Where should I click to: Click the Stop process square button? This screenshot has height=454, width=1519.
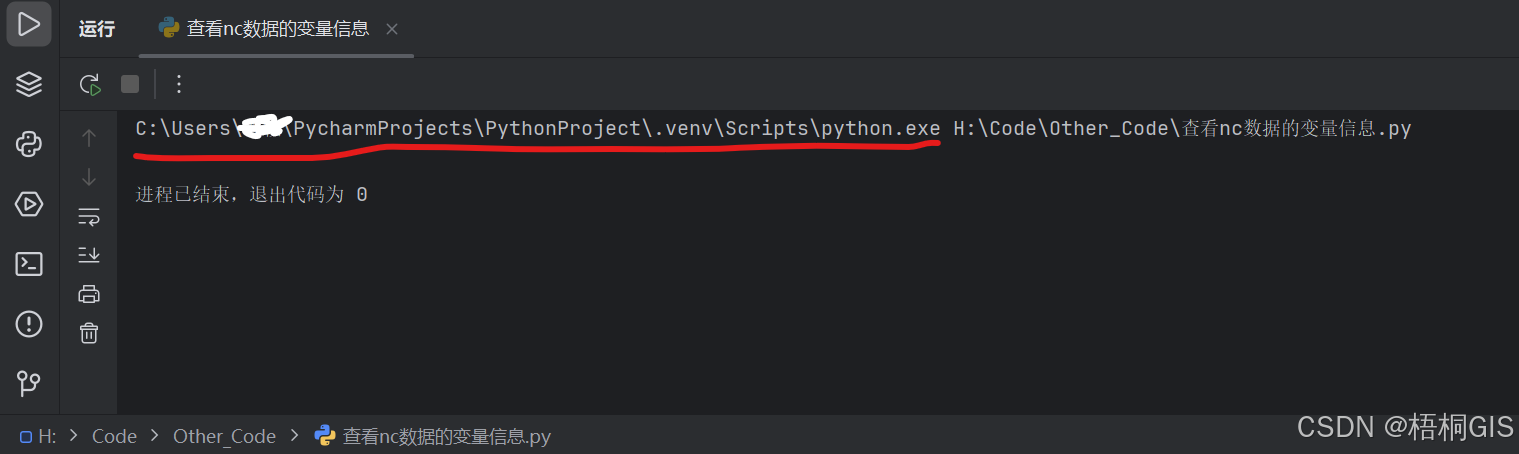130,84
